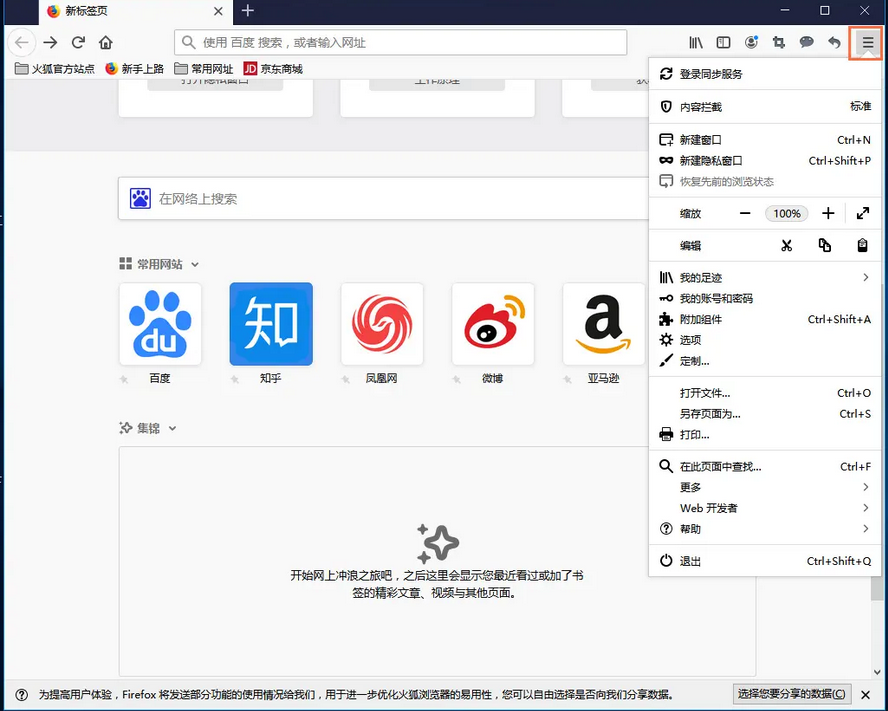This screenshot has height=711, width=888.
Task: Open the hamburger menu button
Action: point(867,42)
